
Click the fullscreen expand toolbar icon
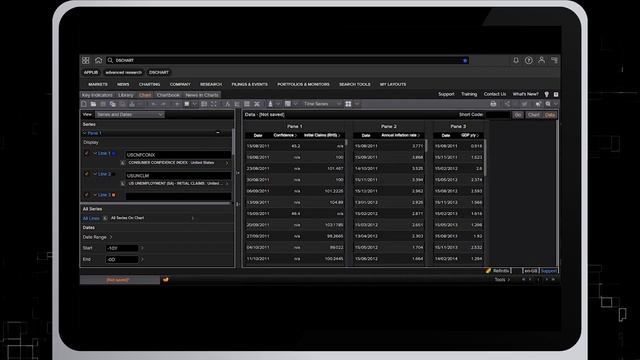tap(213, 104)
